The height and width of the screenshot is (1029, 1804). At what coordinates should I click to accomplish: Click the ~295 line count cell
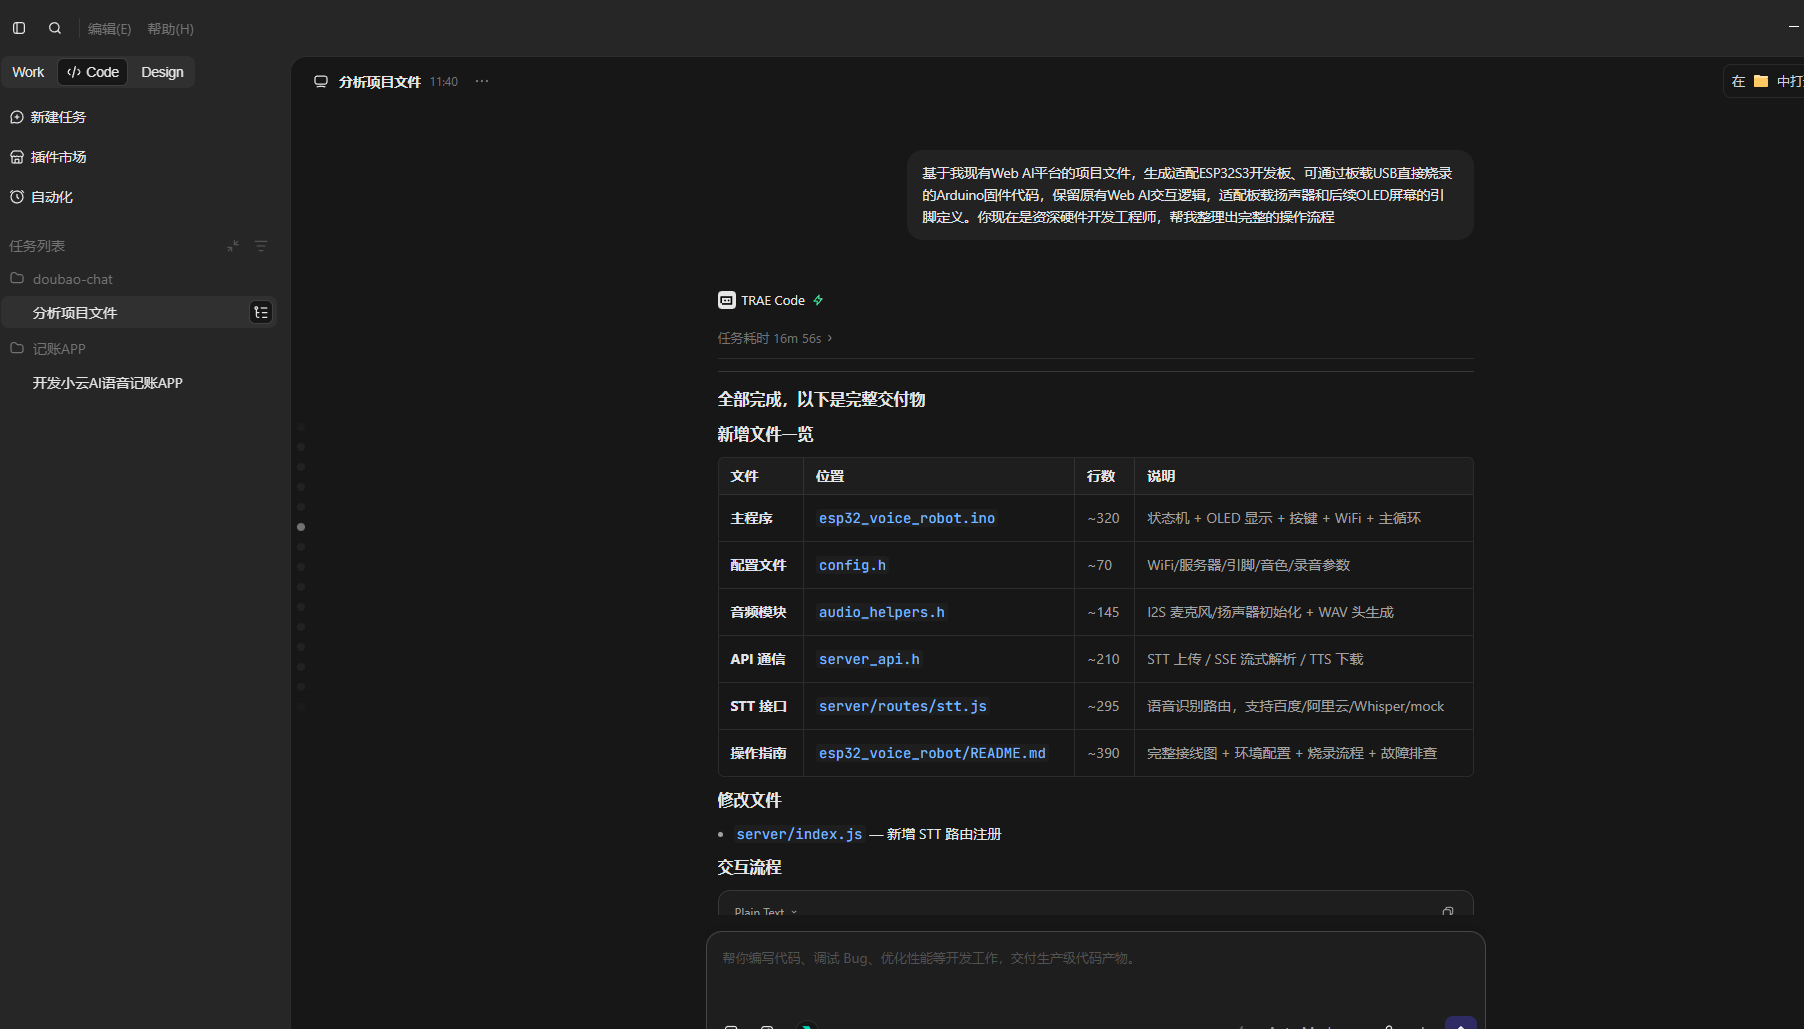(1103, 706)
